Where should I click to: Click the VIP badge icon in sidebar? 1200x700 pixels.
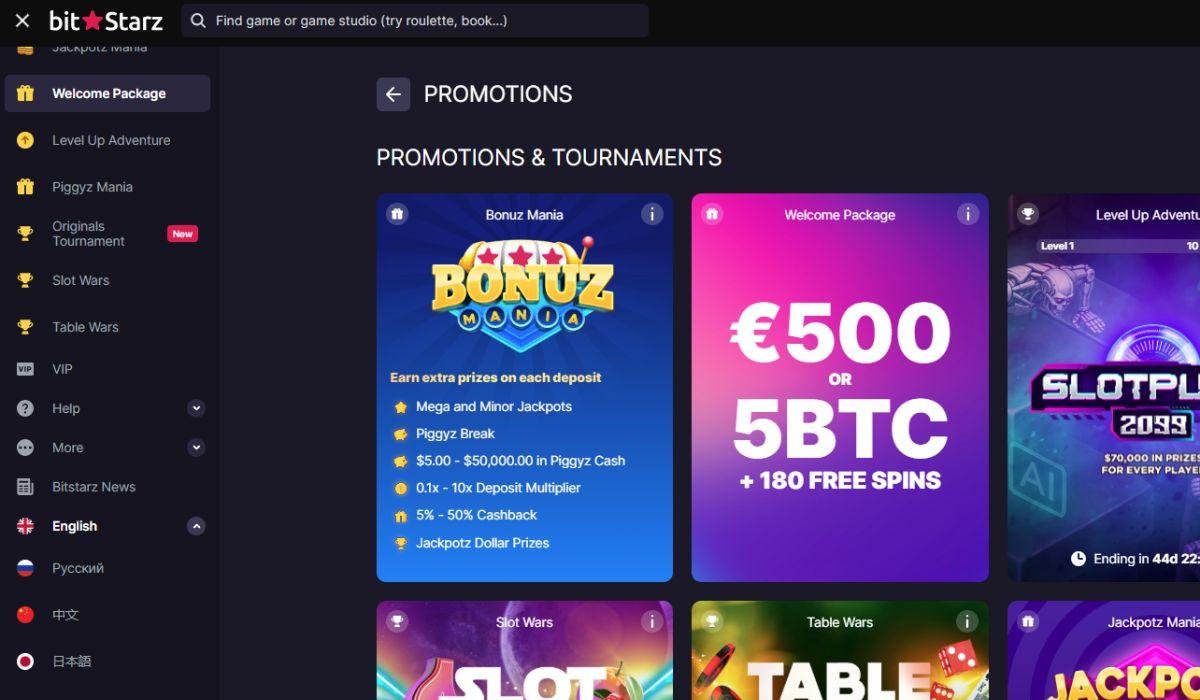click(x=26, y=369)
